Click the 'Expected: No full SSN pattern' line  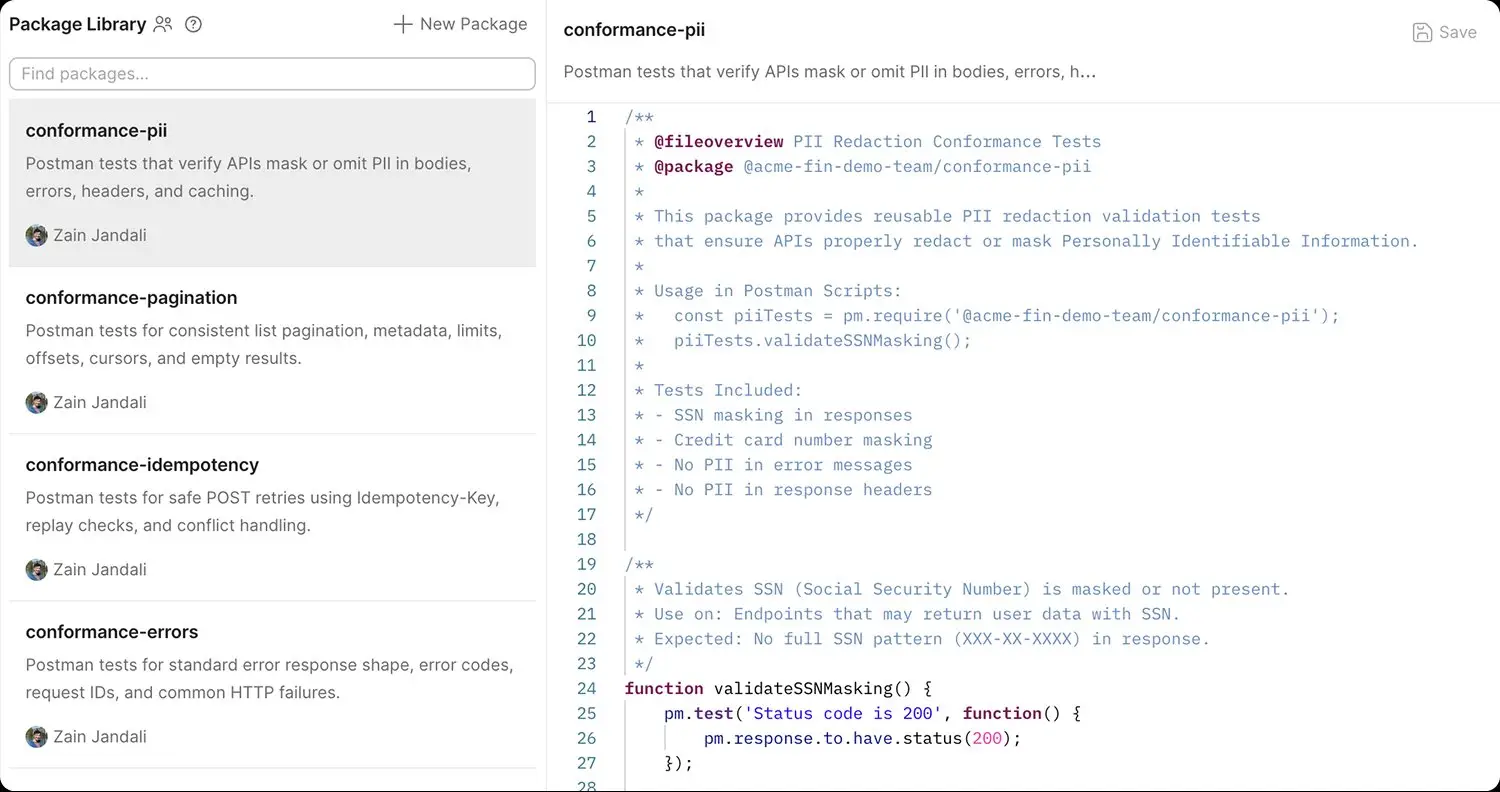coord(922,639)
